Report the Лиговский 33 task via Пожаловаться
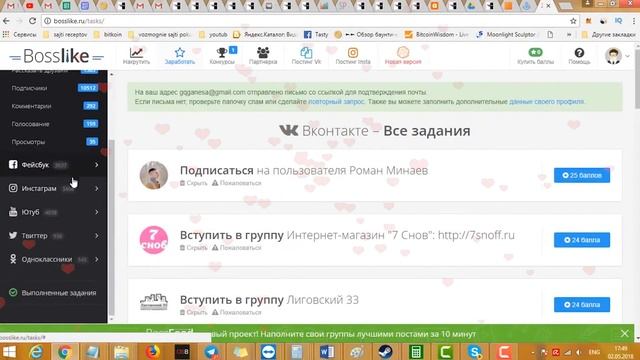 236,312
